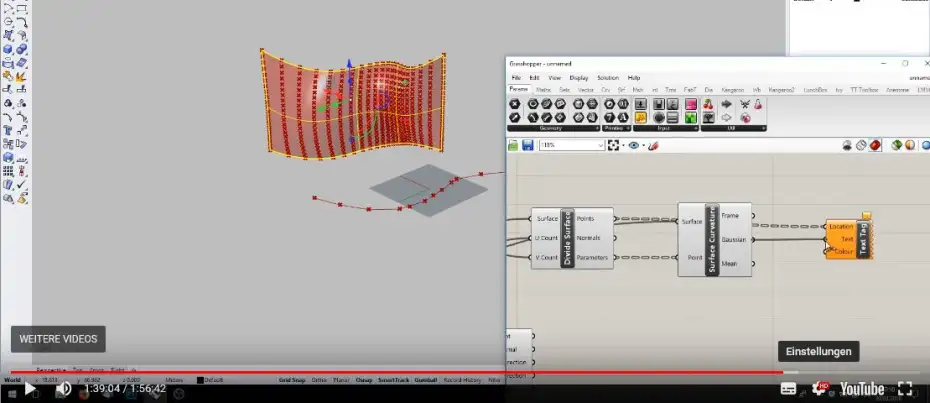Toggle Ortho in Rhino status bar
930x403 pixels.
319,380
